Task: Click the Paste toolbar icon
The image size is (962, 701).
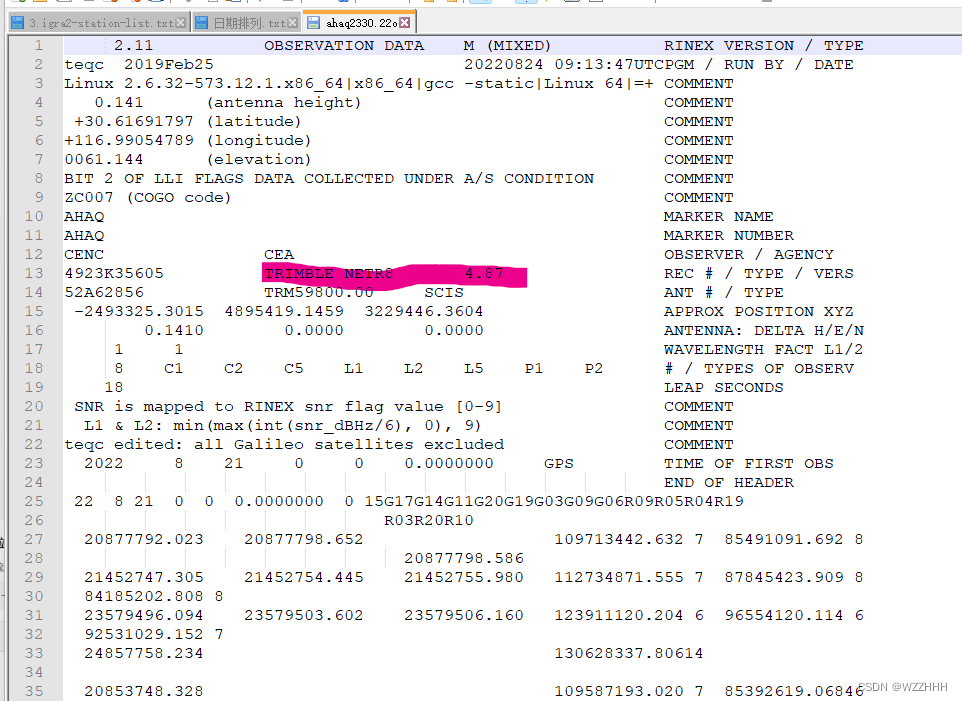Action: pyautogui.click(x=233, y=4)
